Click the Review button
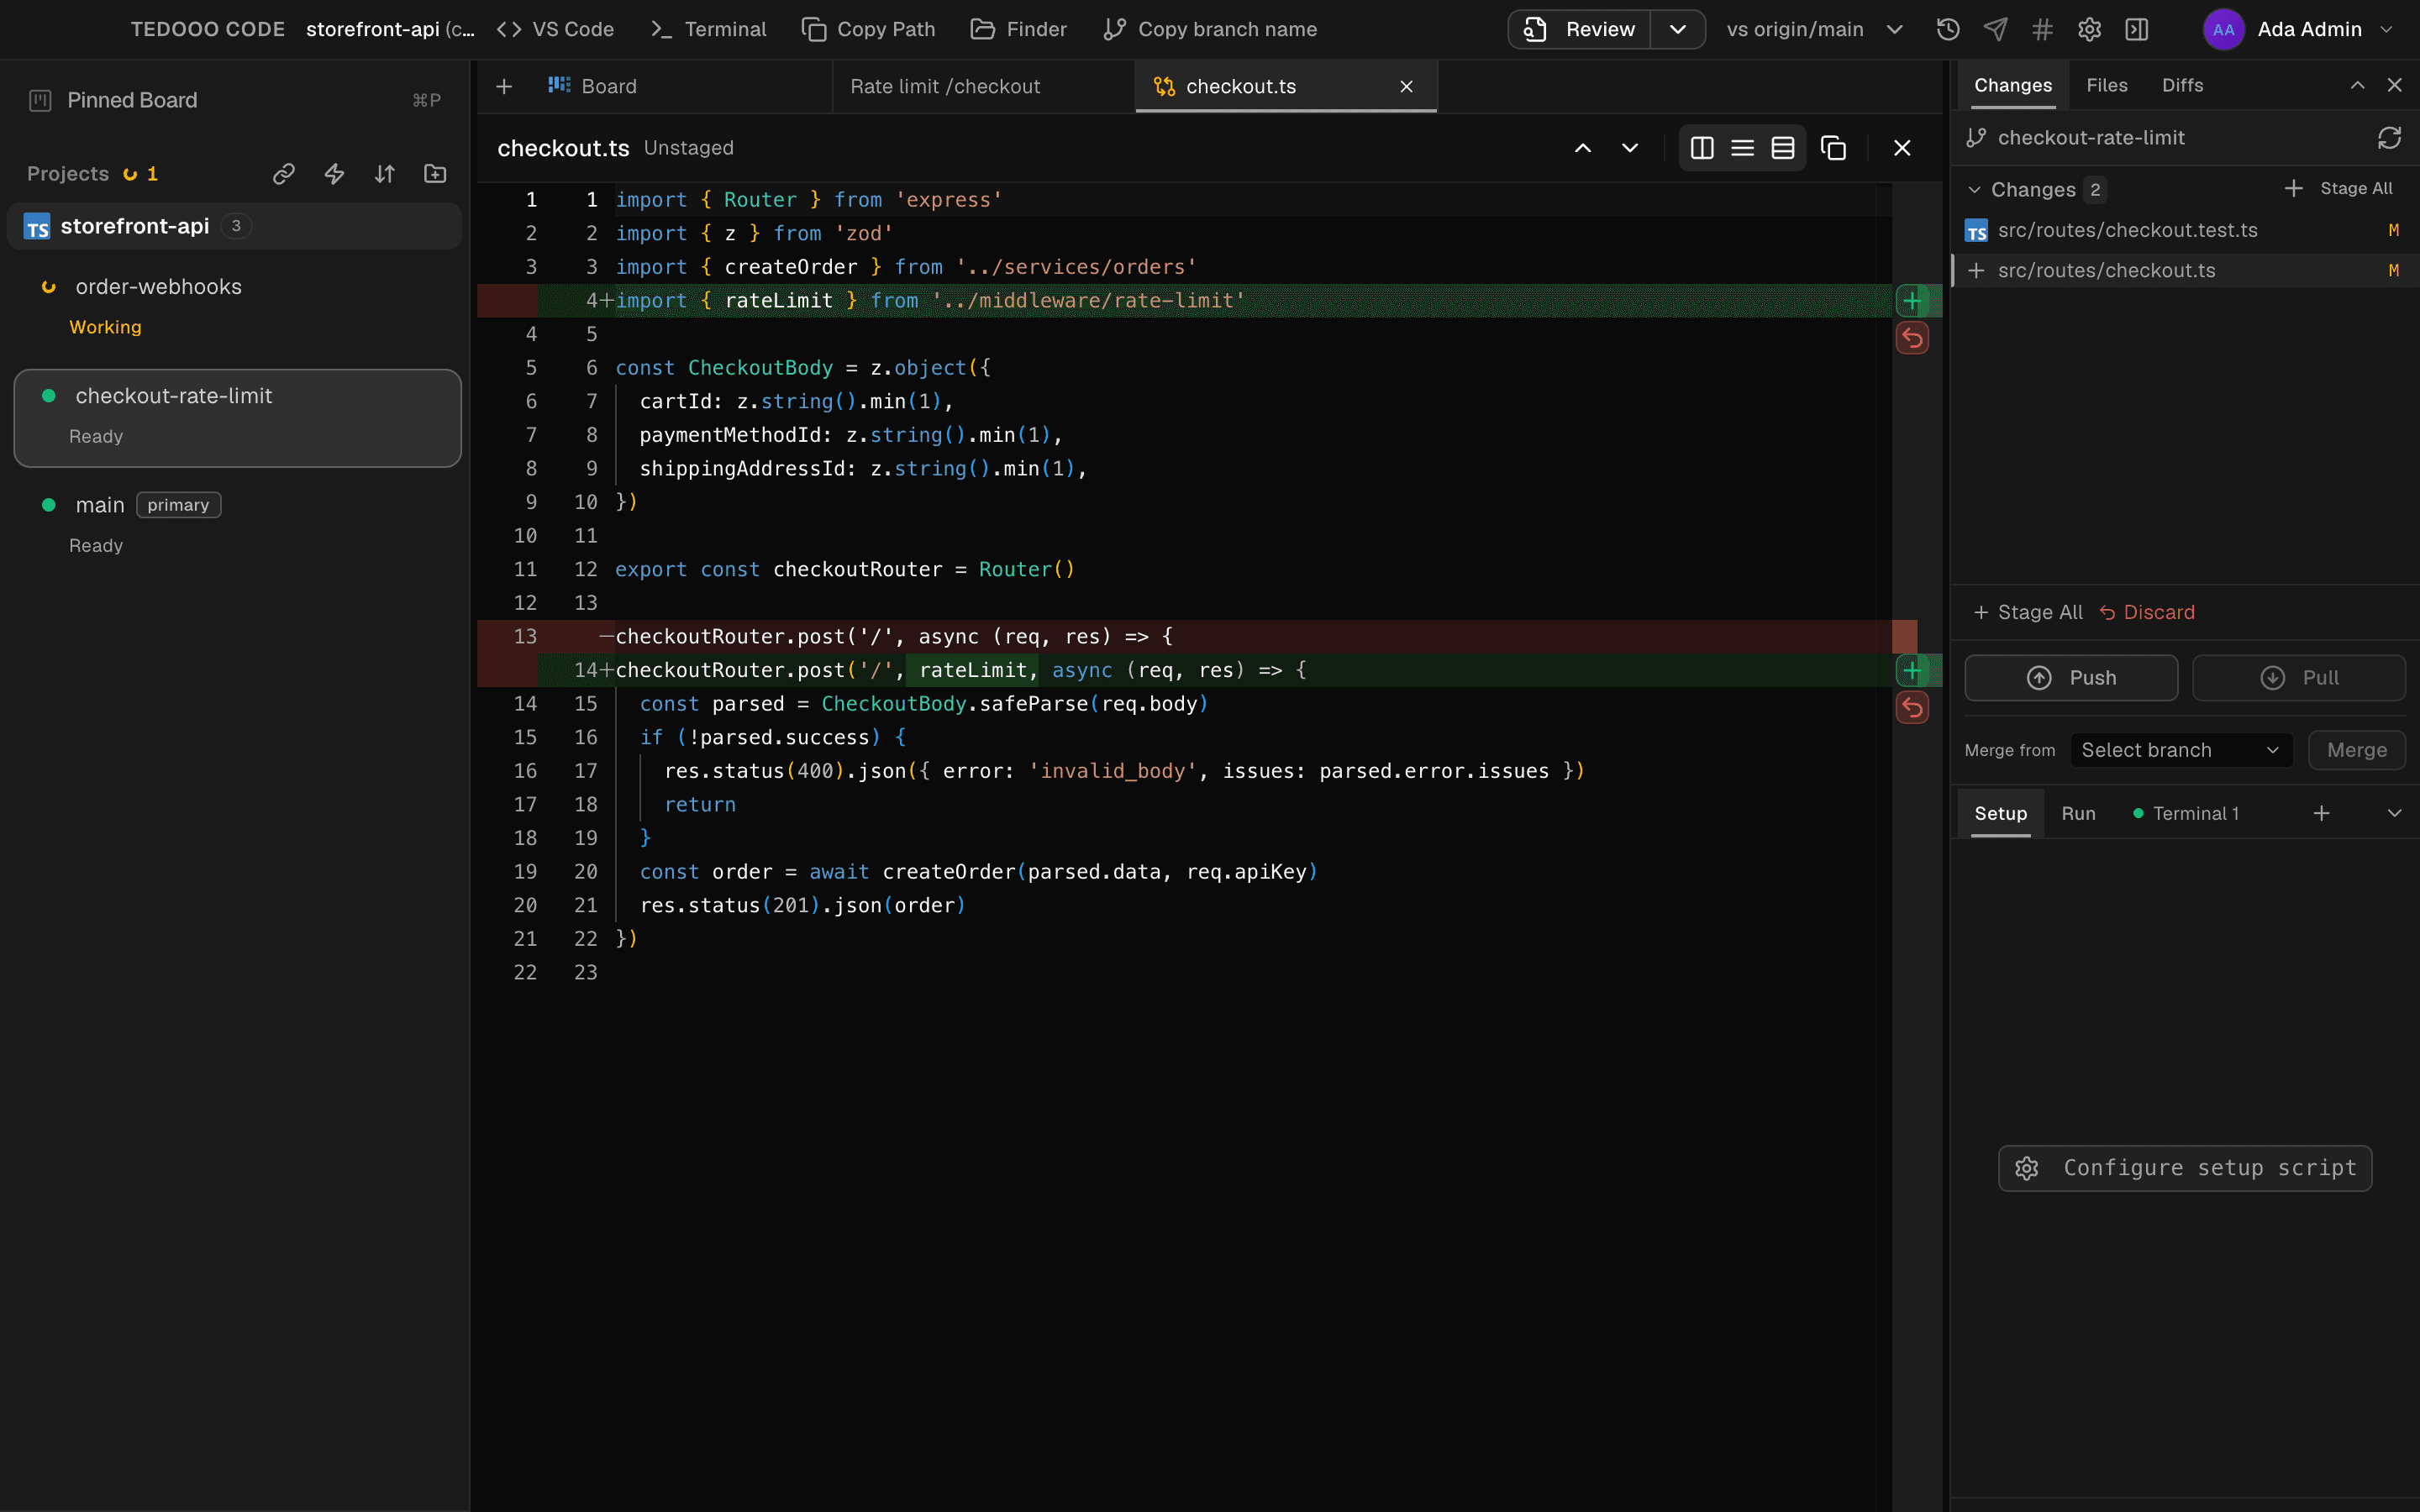 (x=1580, y=30)
